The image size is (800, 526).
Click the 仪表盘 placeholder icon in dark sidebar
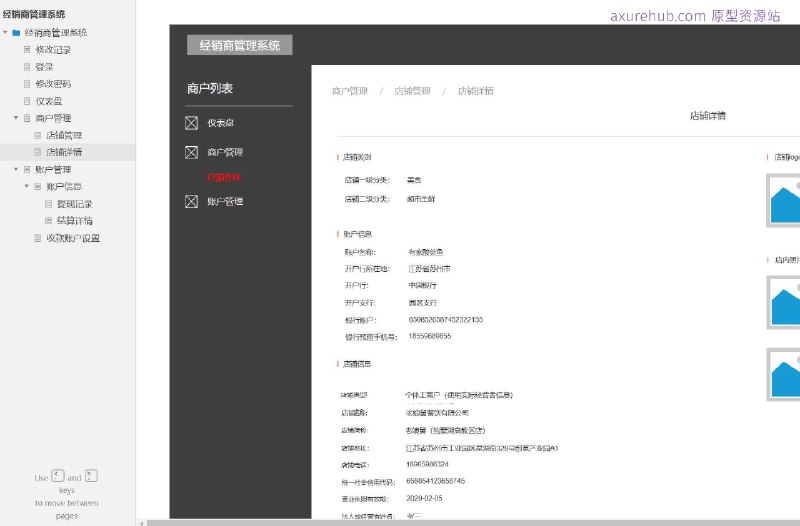coord(191,123)
